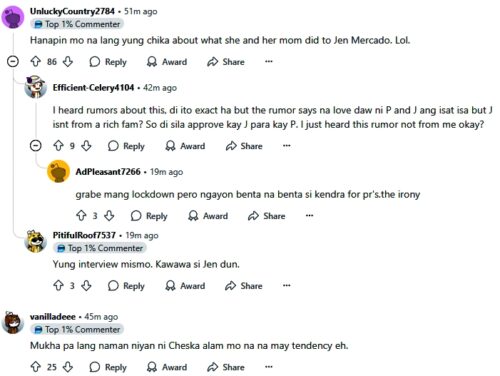Downvote vanilladeee's comment with 25 points
The height and width of the screenshot is (376, 500).
[x=68, y=367]
